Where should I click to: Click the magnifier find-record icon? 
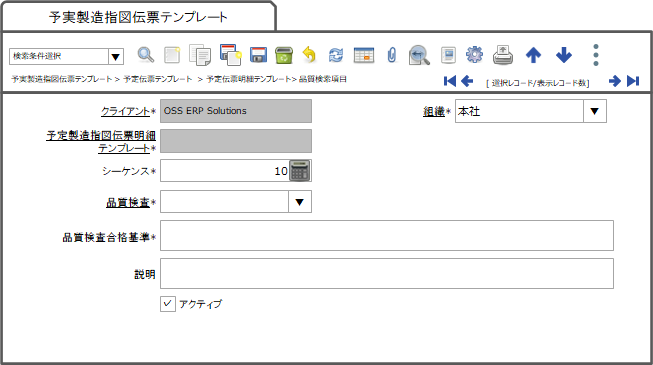point(146,55)
